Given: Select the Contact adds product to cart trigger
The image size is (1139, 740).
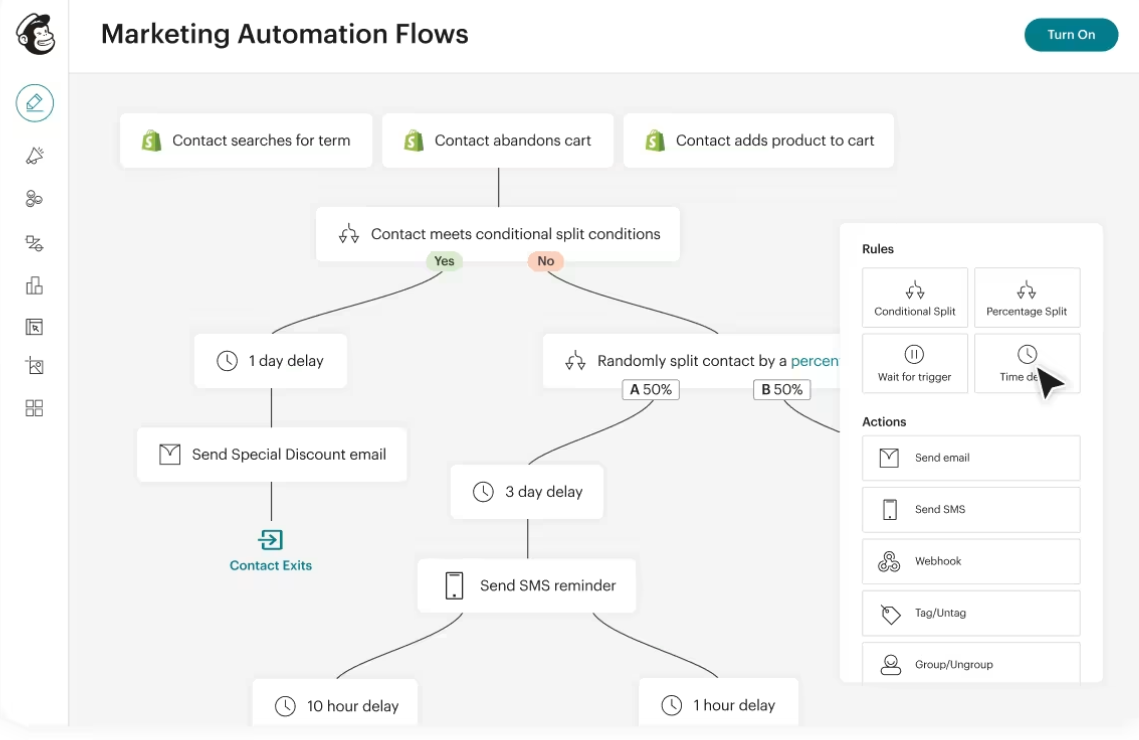Looking at the screenshot, I should tap(758, 141).
